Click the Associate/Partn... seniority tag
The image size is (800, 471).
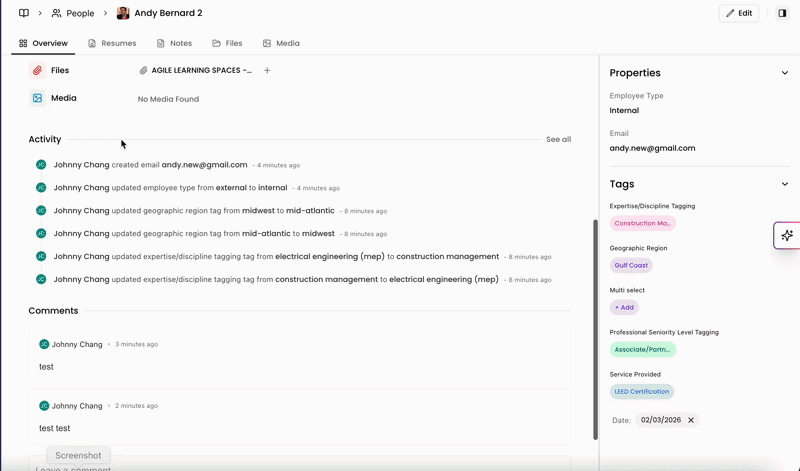click(642, 350)
